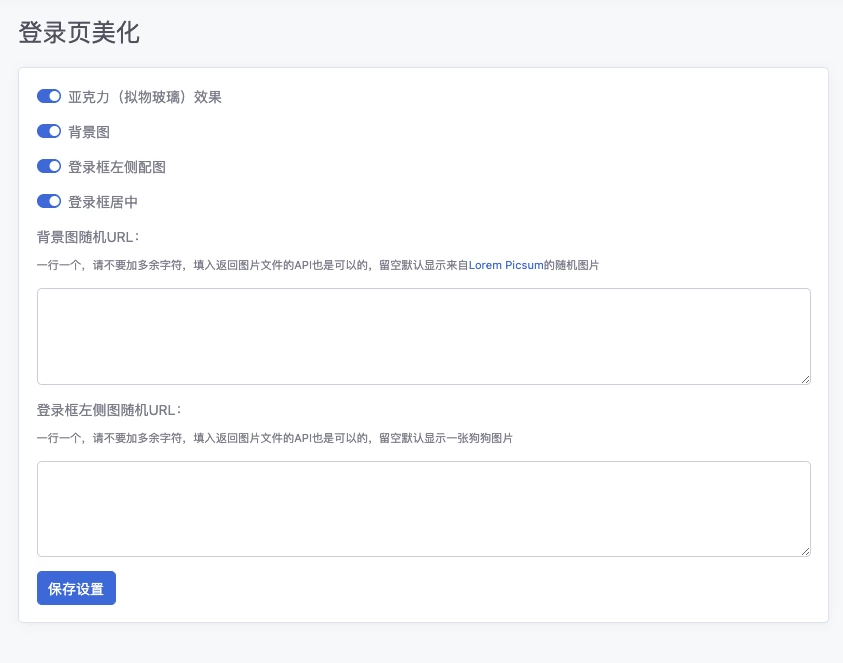
Task: Toggle off 登录框左侧配图
Action: 49,166
